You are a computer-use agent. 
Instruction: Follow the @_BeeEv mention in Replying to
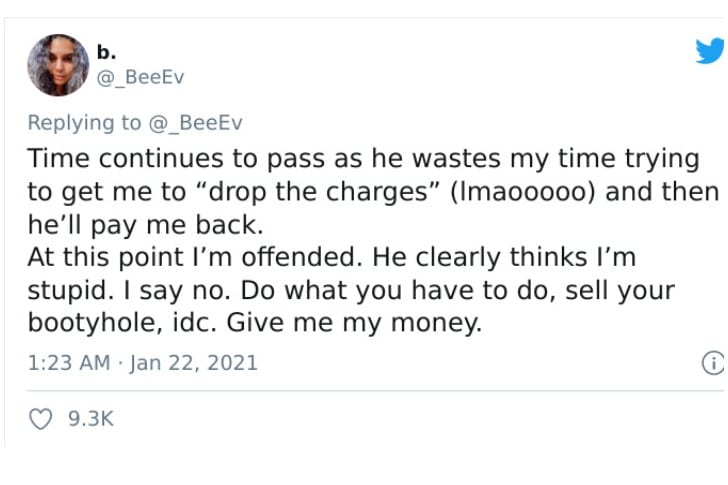point(195,123)
